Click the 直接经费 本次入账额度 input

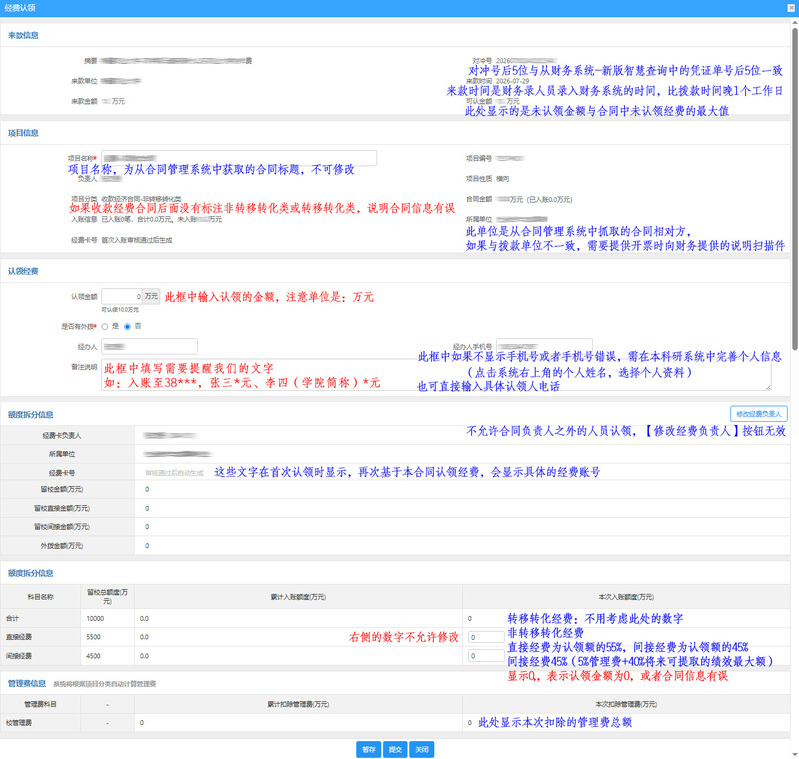point(486,637)
